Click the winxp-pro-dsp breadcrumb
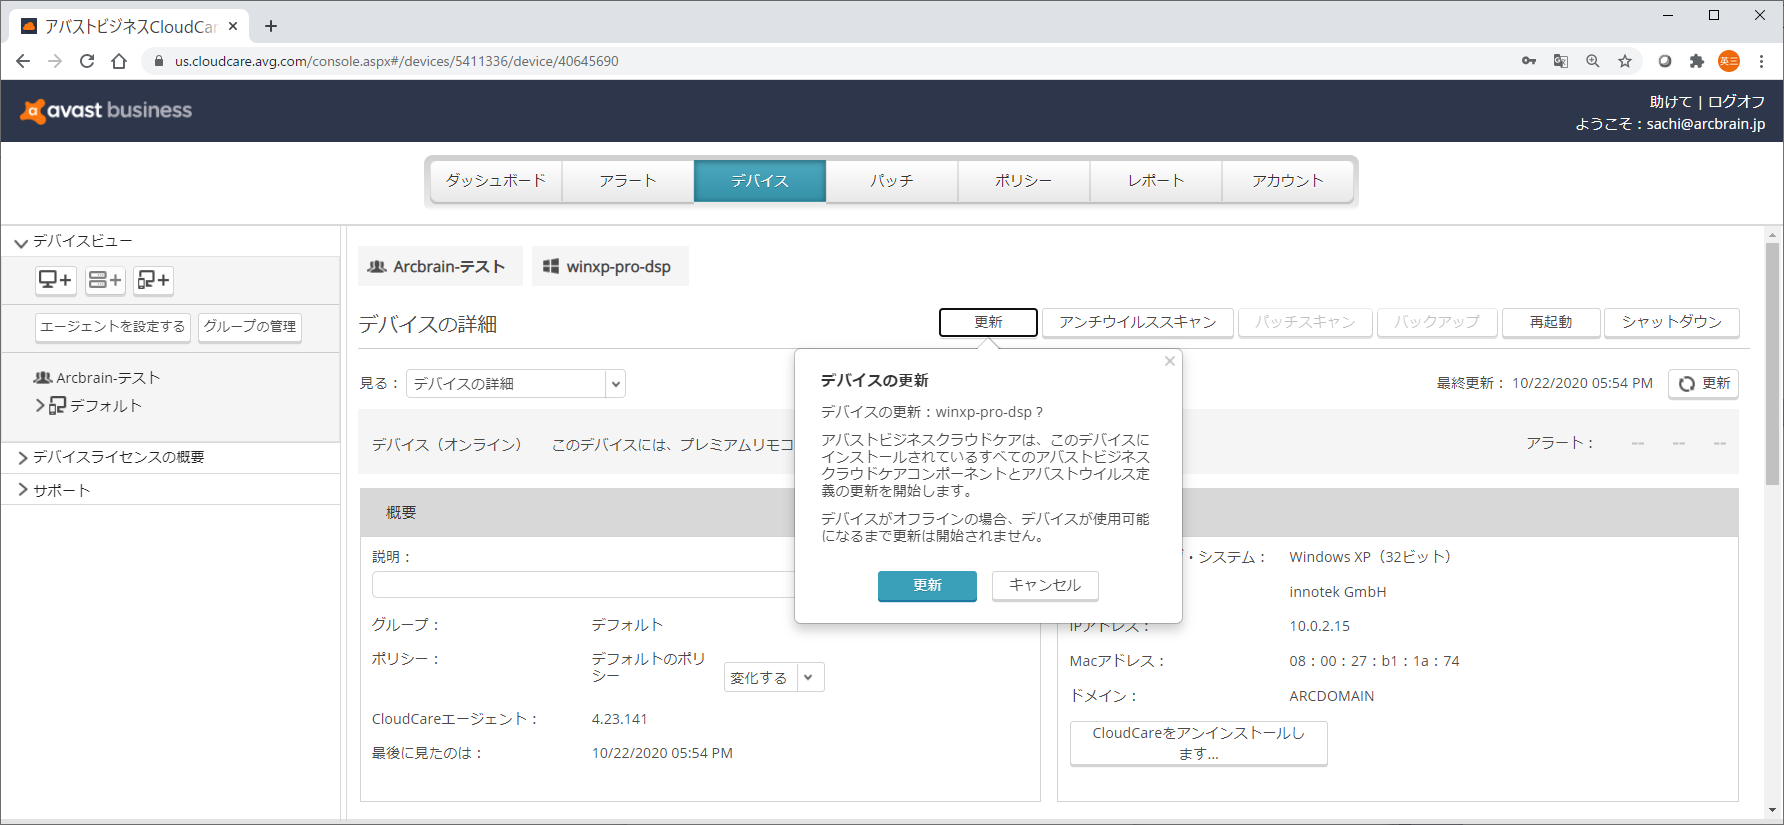1784x825 pixels. point(610,266)
